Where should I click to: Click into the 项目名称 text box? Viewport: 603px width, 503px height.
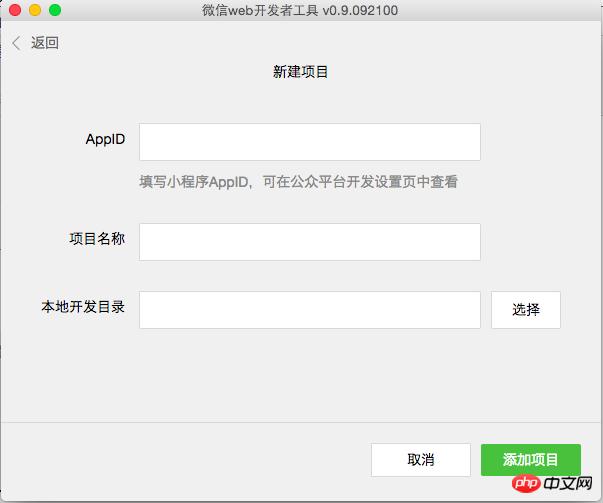309,241
